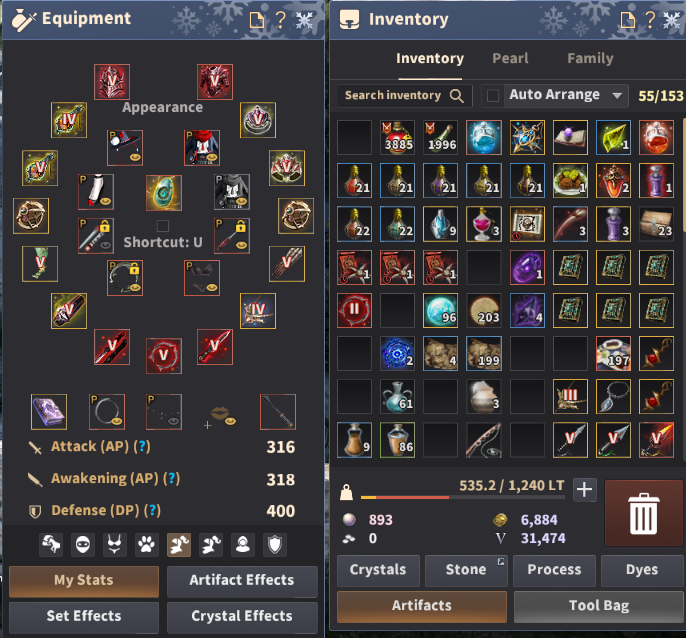Click the Tool Bag button
Screen dimensions: 686x638
[598, 606]
